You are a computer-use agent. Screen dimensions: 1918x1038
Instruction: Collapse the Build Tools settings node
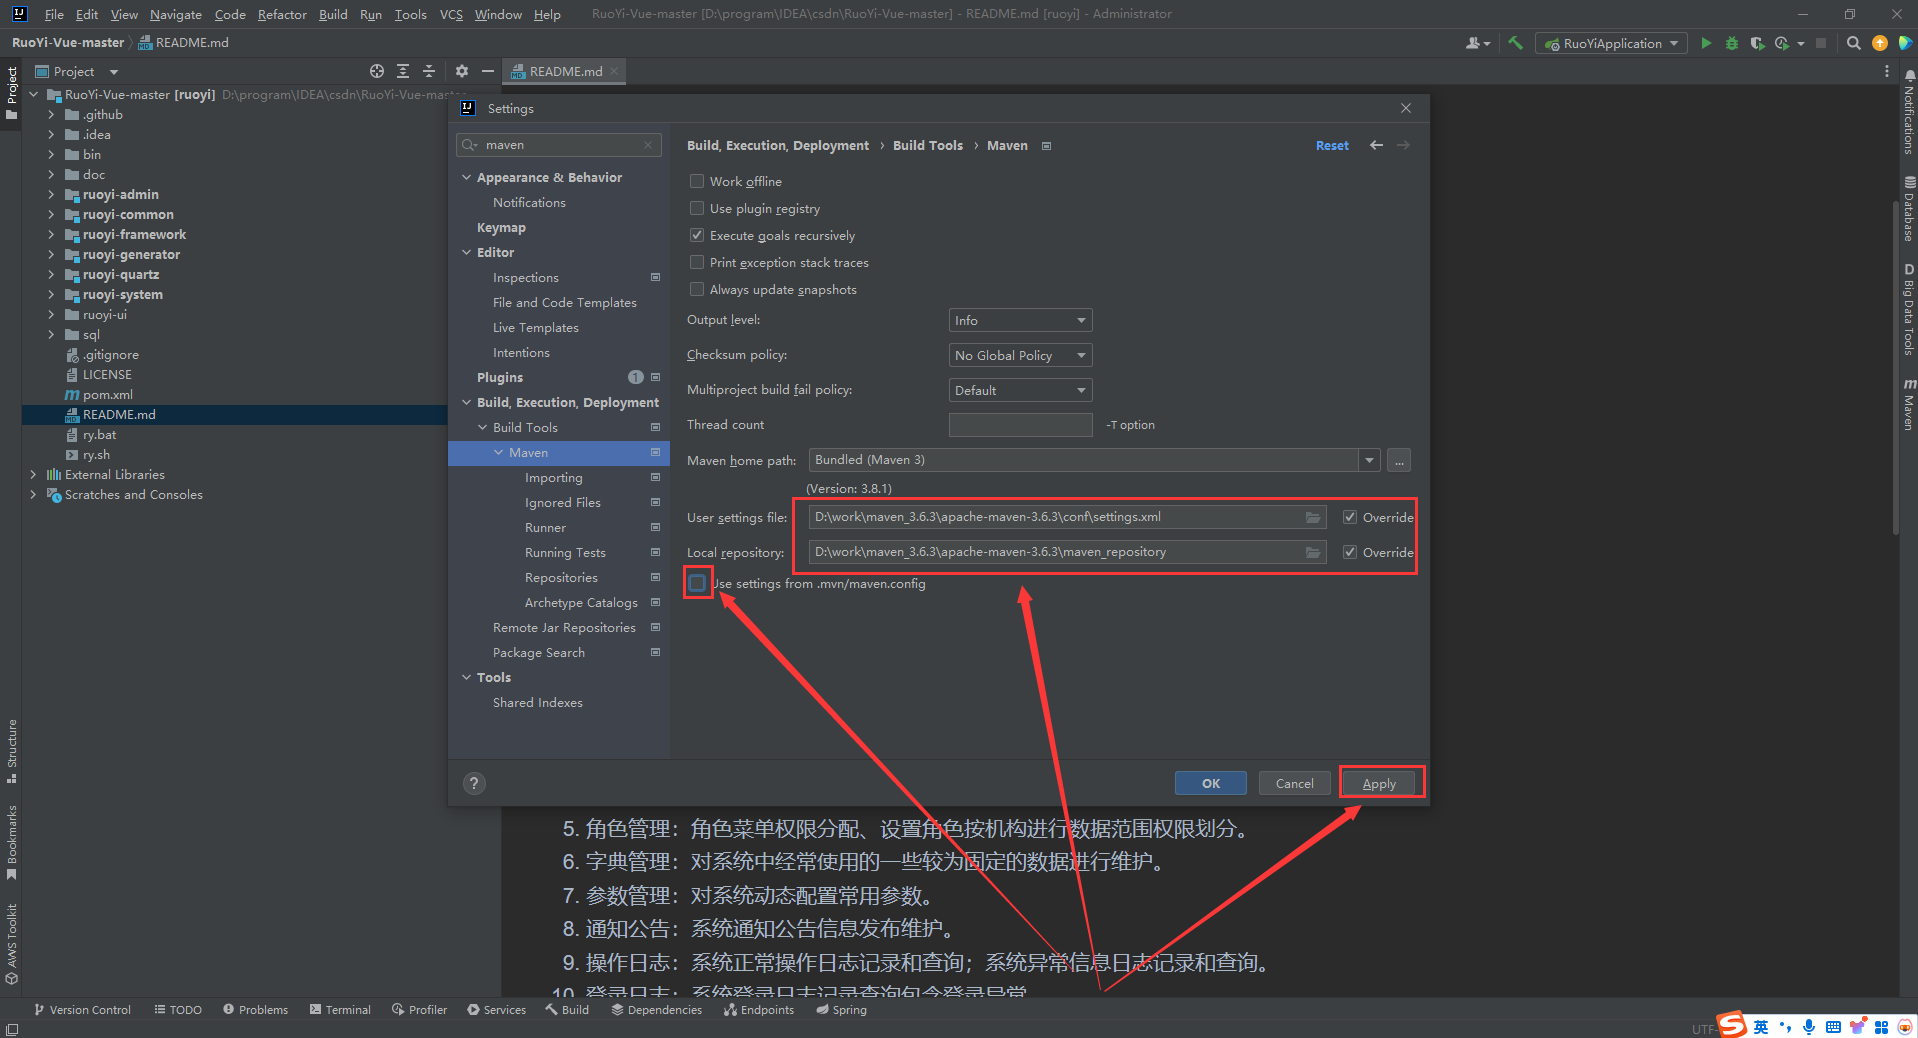point(482,427)
